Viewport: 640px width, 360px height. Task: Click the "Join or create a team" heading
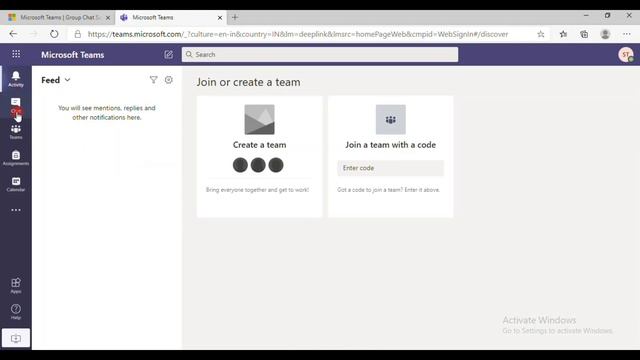pyautogui.click(x=248, y=82)
